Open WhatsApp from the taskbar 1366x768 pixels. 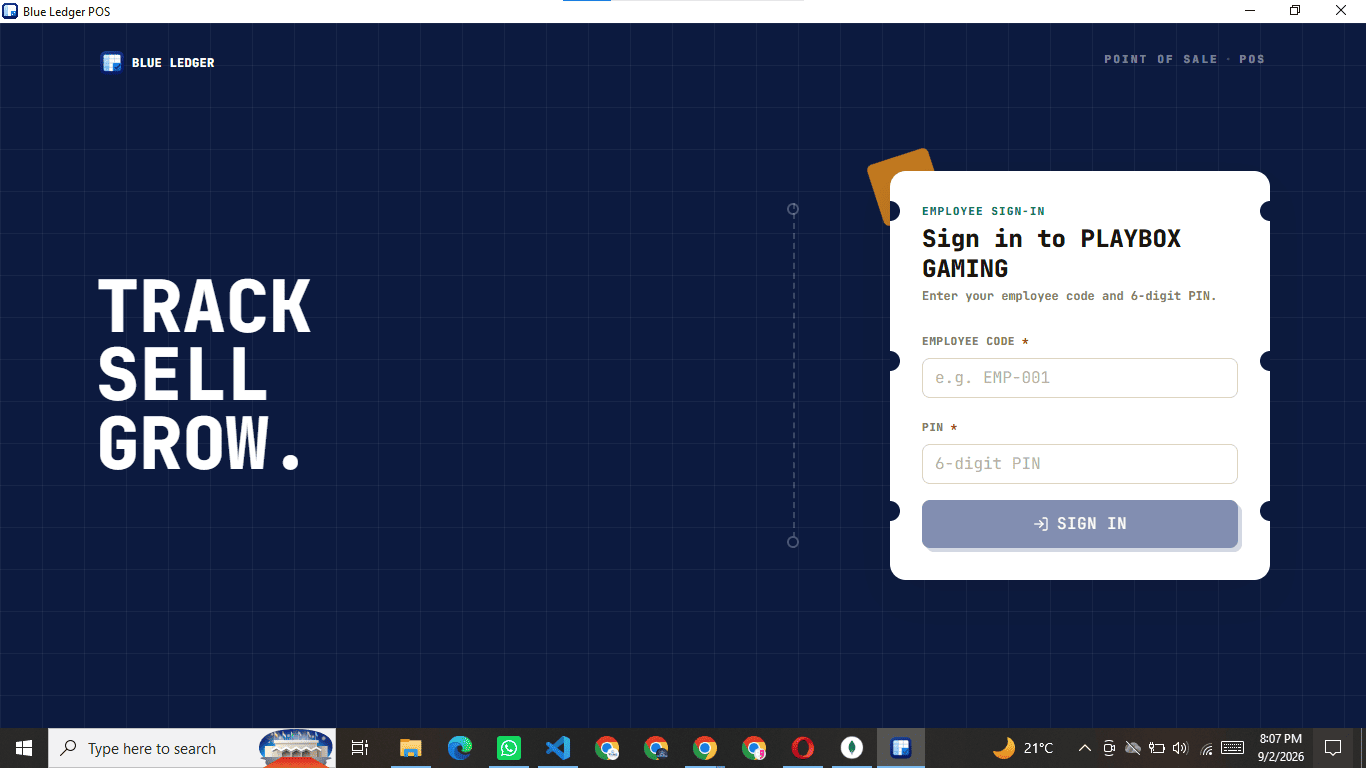(509, 748)
